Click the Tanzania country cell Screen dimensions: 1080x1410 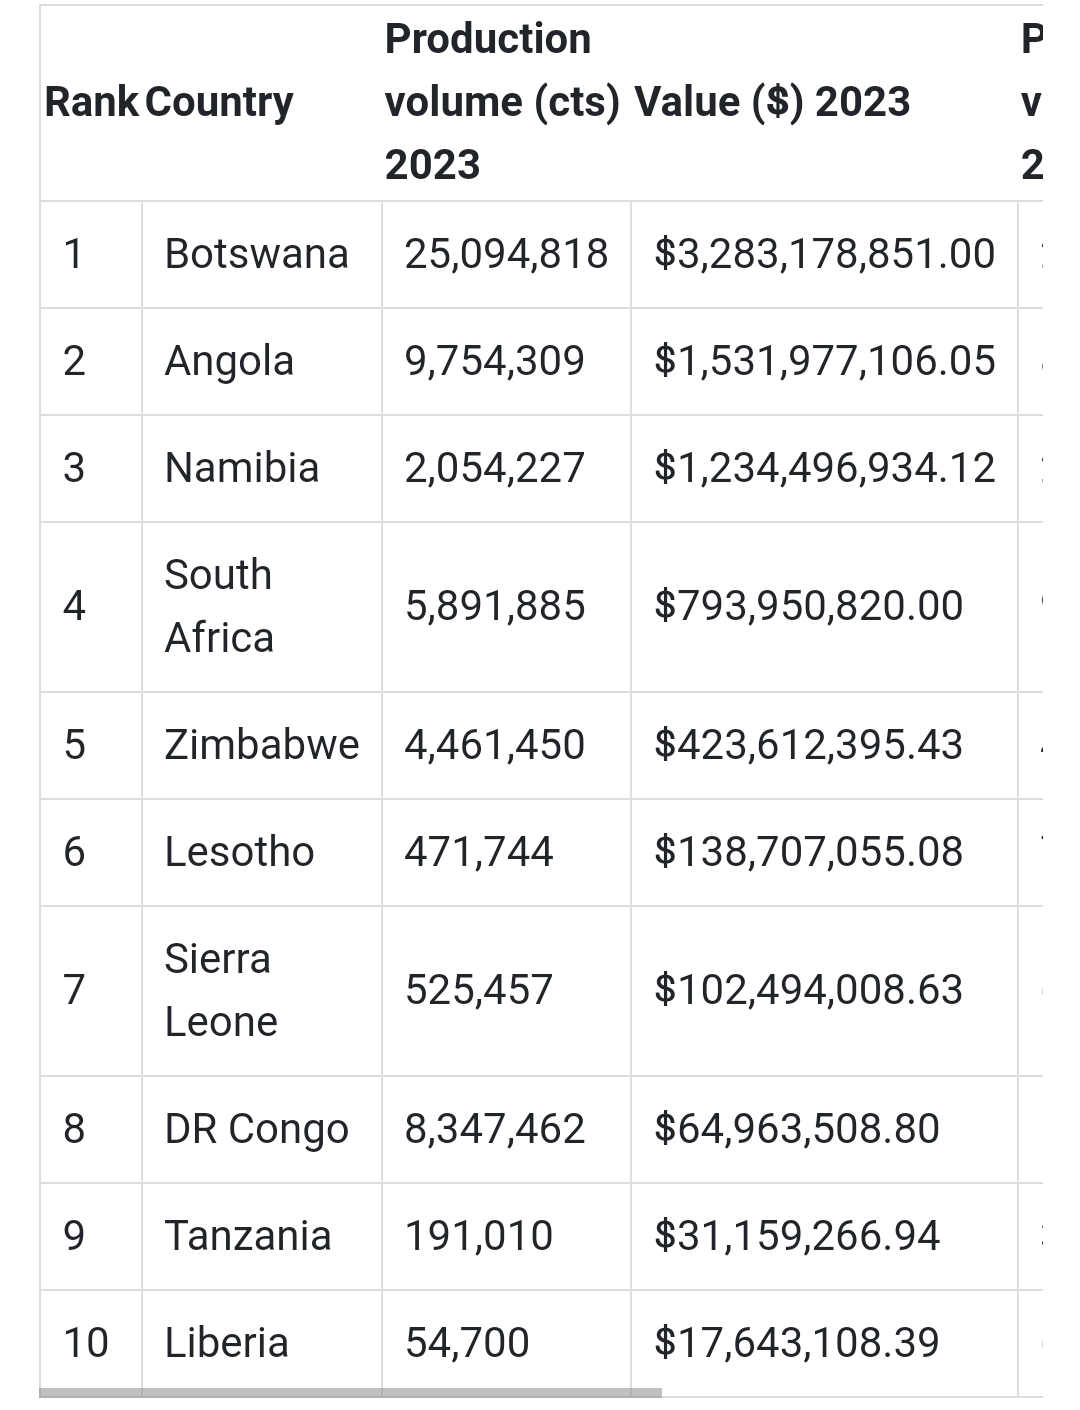tap(247, 1236)
